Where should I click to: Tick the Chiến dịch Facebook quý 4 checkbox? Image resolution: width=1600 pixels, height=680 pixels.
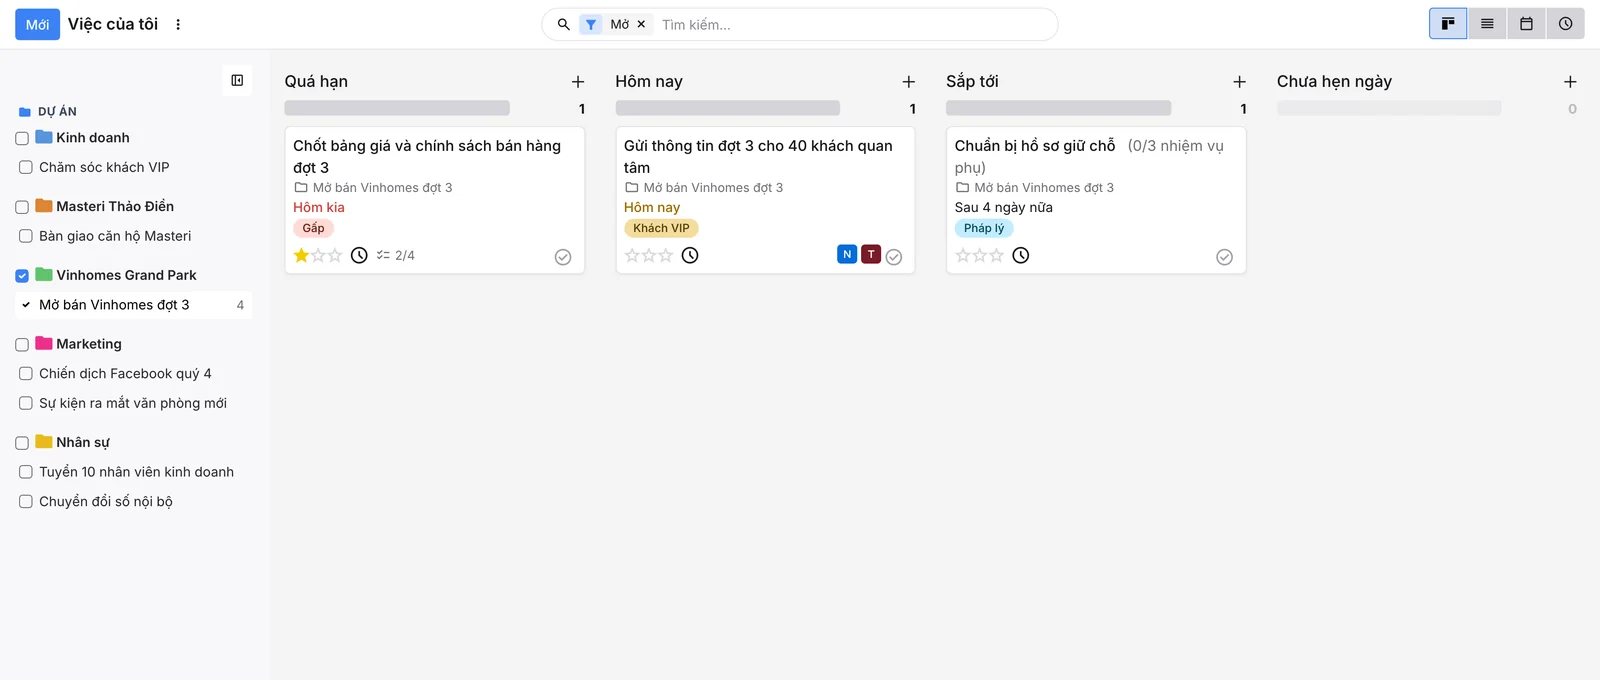click(26, 374)
